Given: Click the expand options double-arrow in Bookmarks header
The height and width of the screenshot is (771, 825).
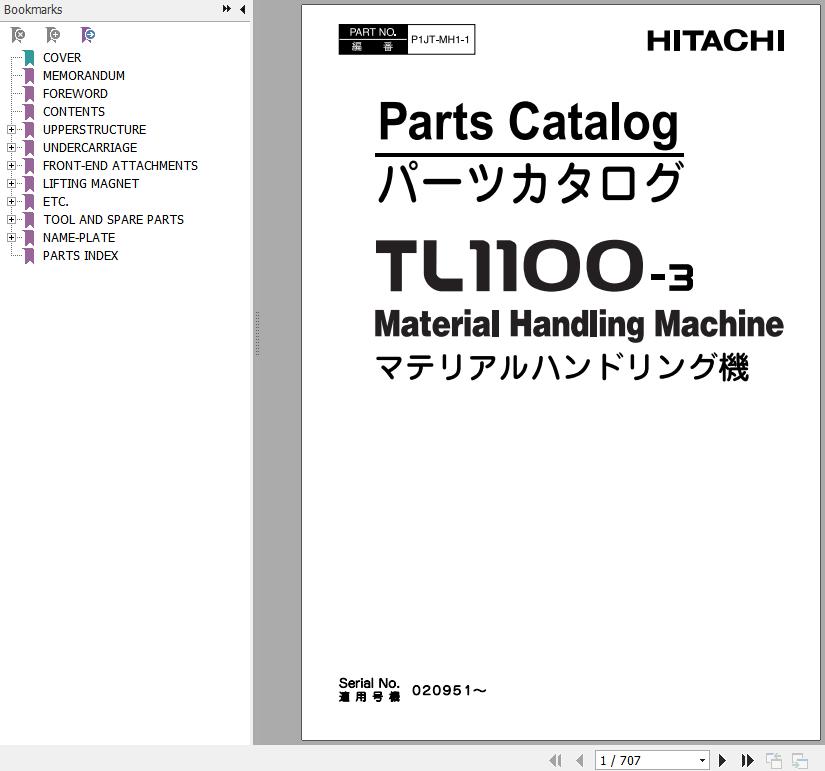Looking at the screenshot, I should tap(226, 9).
